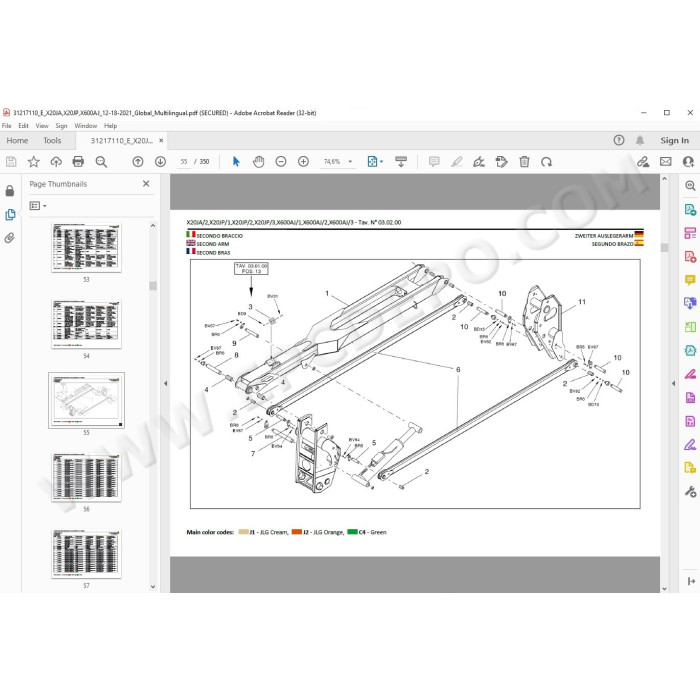This screenshot has width=700, height=700.
Task: Toggle the Page Thumbnails panel icon
Action: [x=10, y=214]
